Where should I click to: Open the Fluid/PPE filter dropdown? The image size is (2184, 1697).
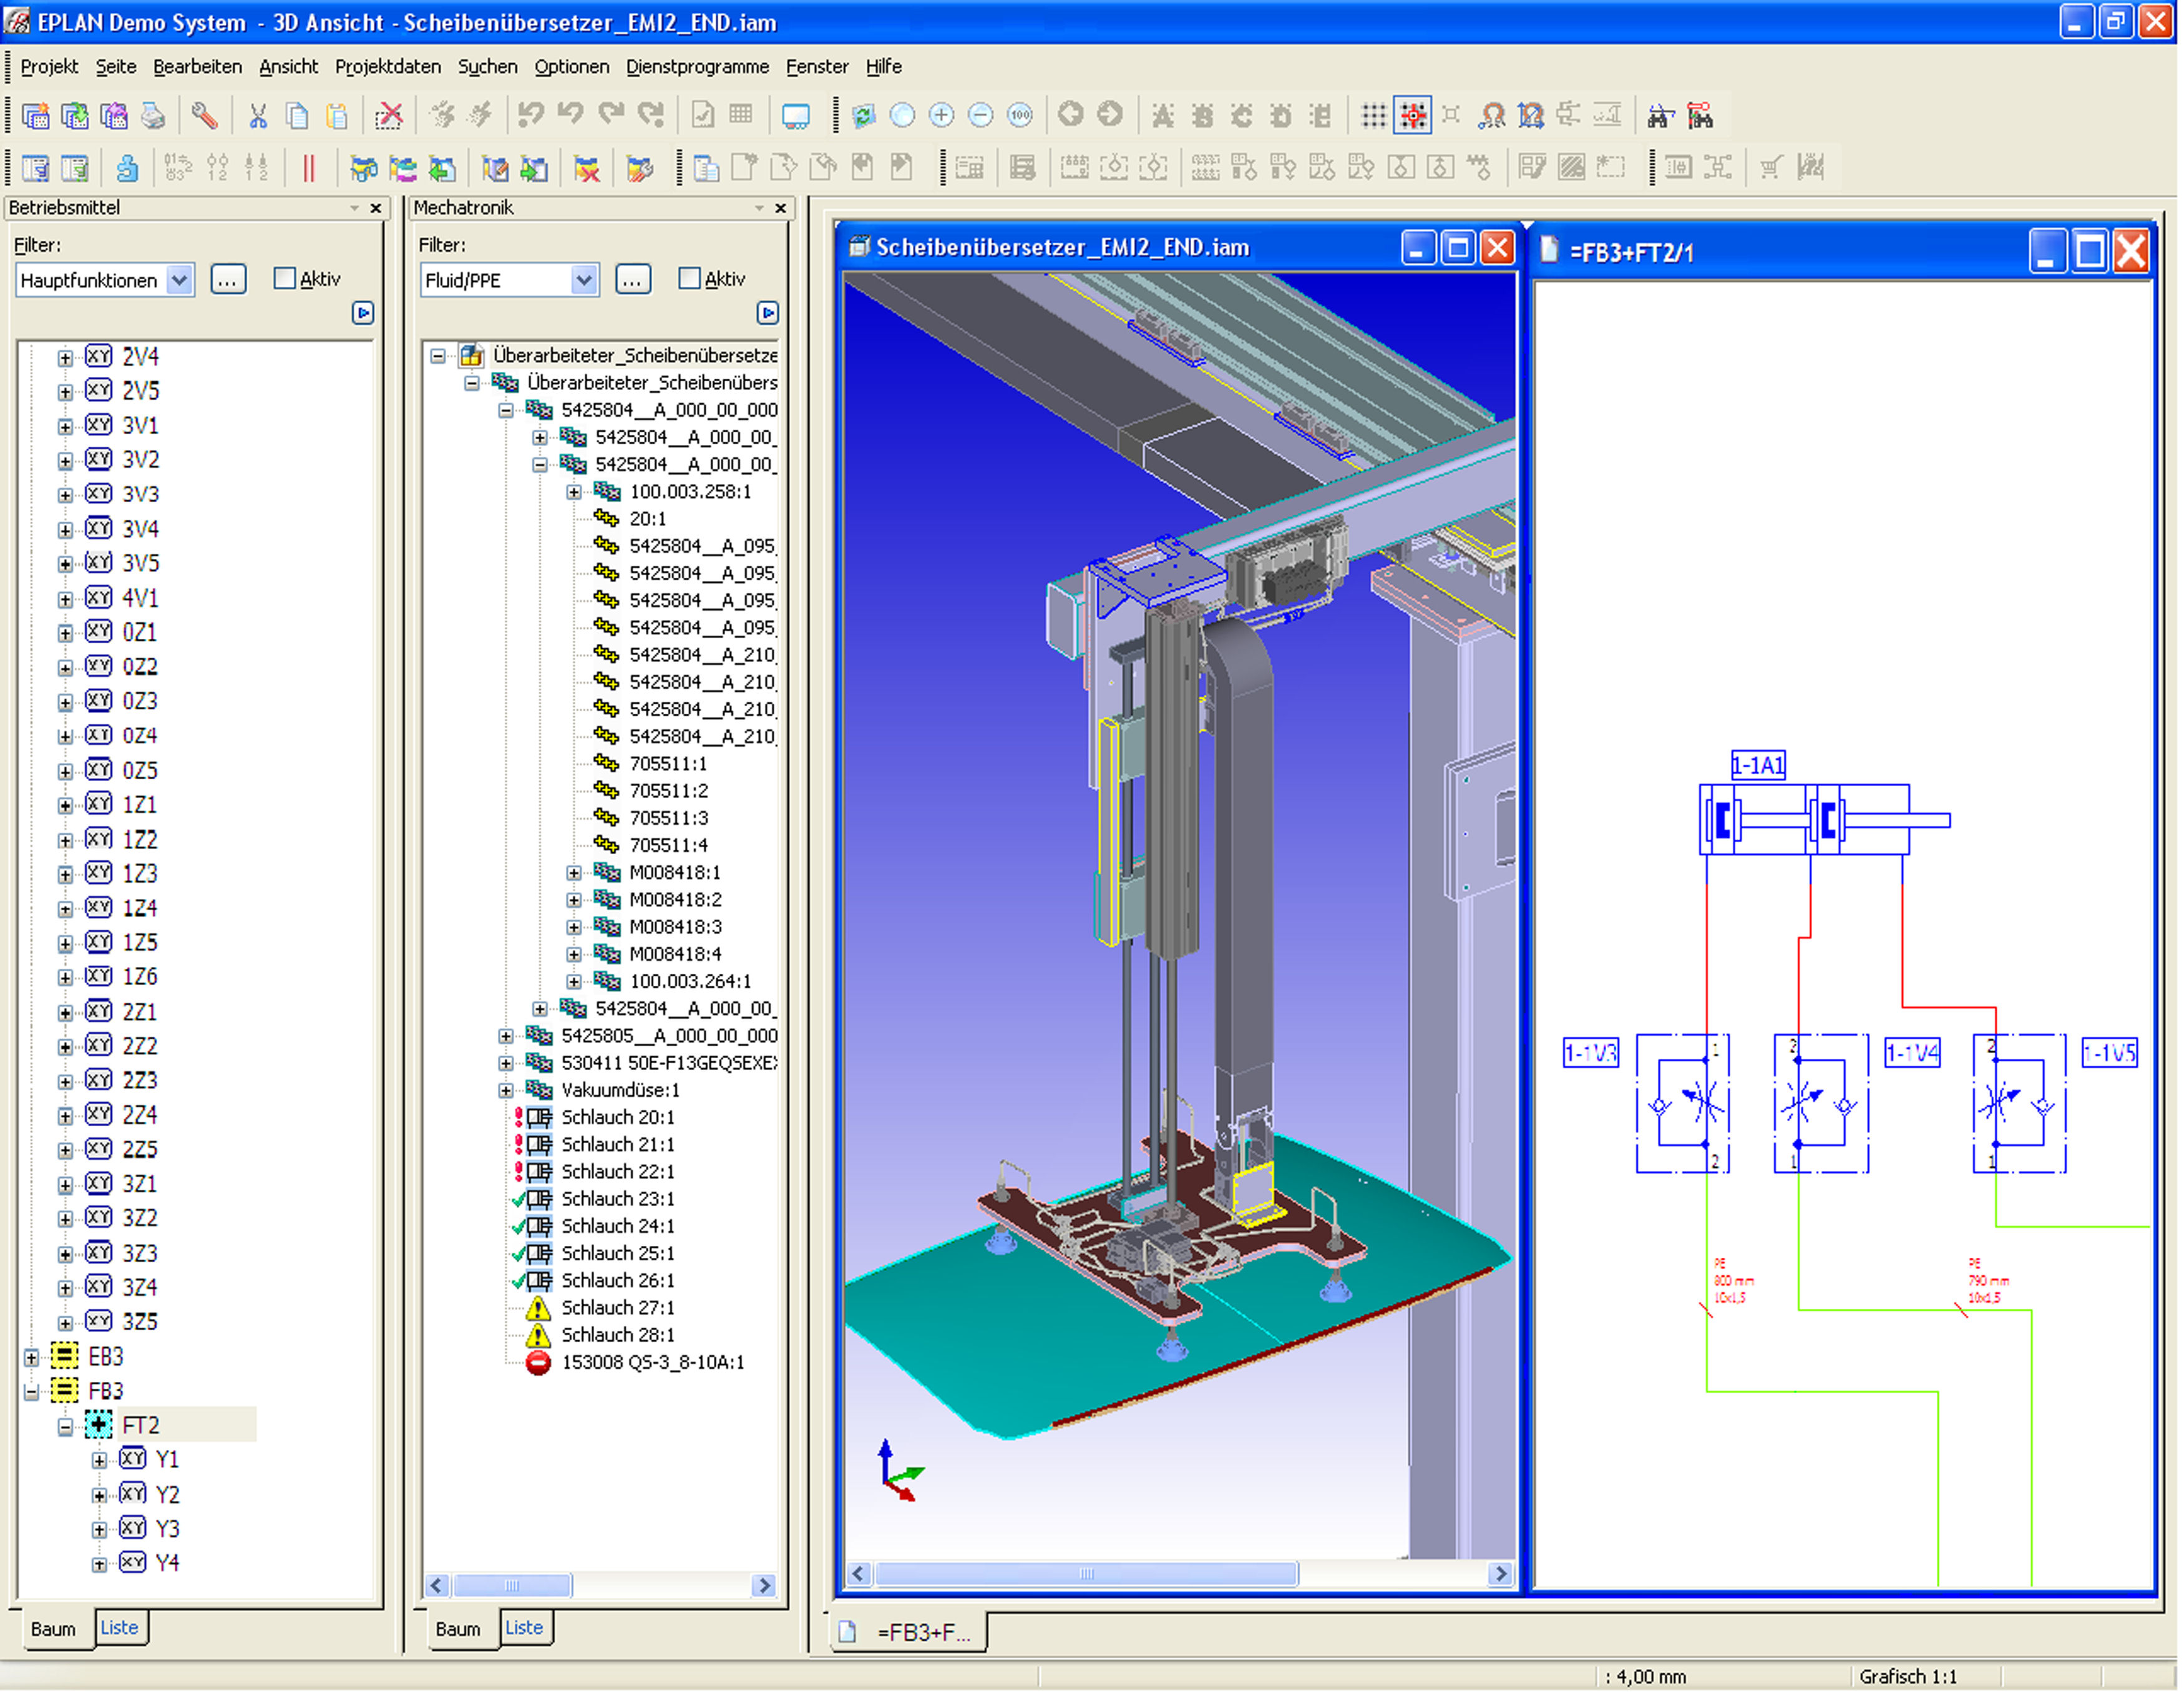pyautogui.click(x=584, y=280)
